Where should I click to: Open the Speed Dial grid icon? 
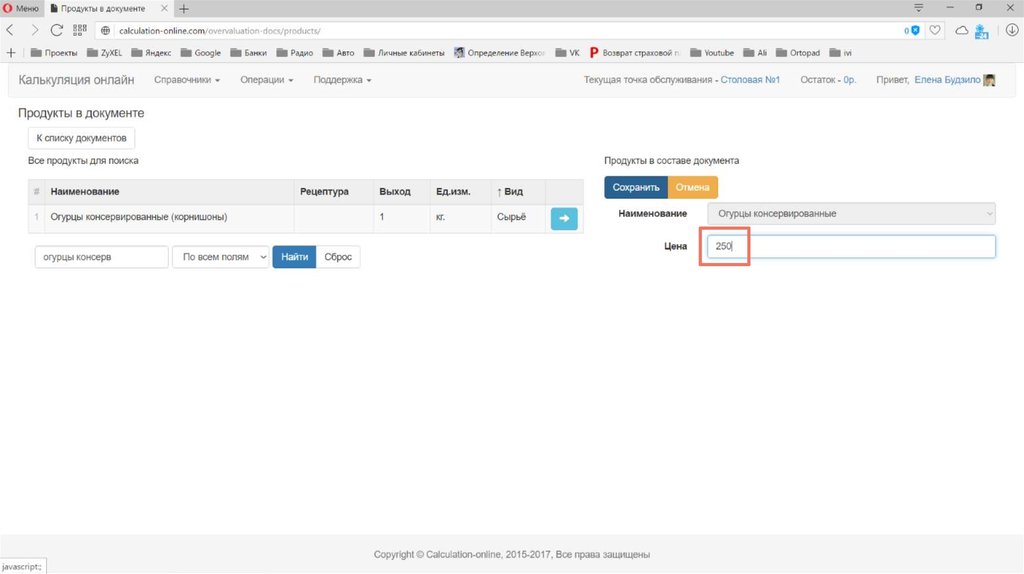(80, 30)
